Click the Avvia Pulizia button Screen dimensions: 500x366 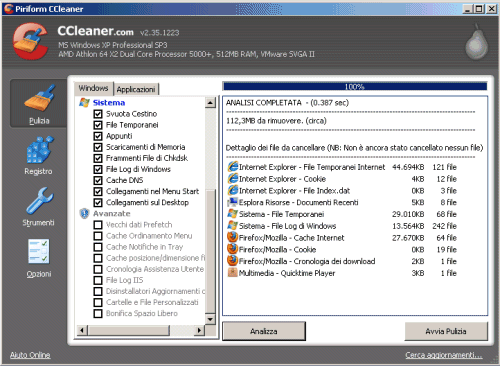coord(446,331)
